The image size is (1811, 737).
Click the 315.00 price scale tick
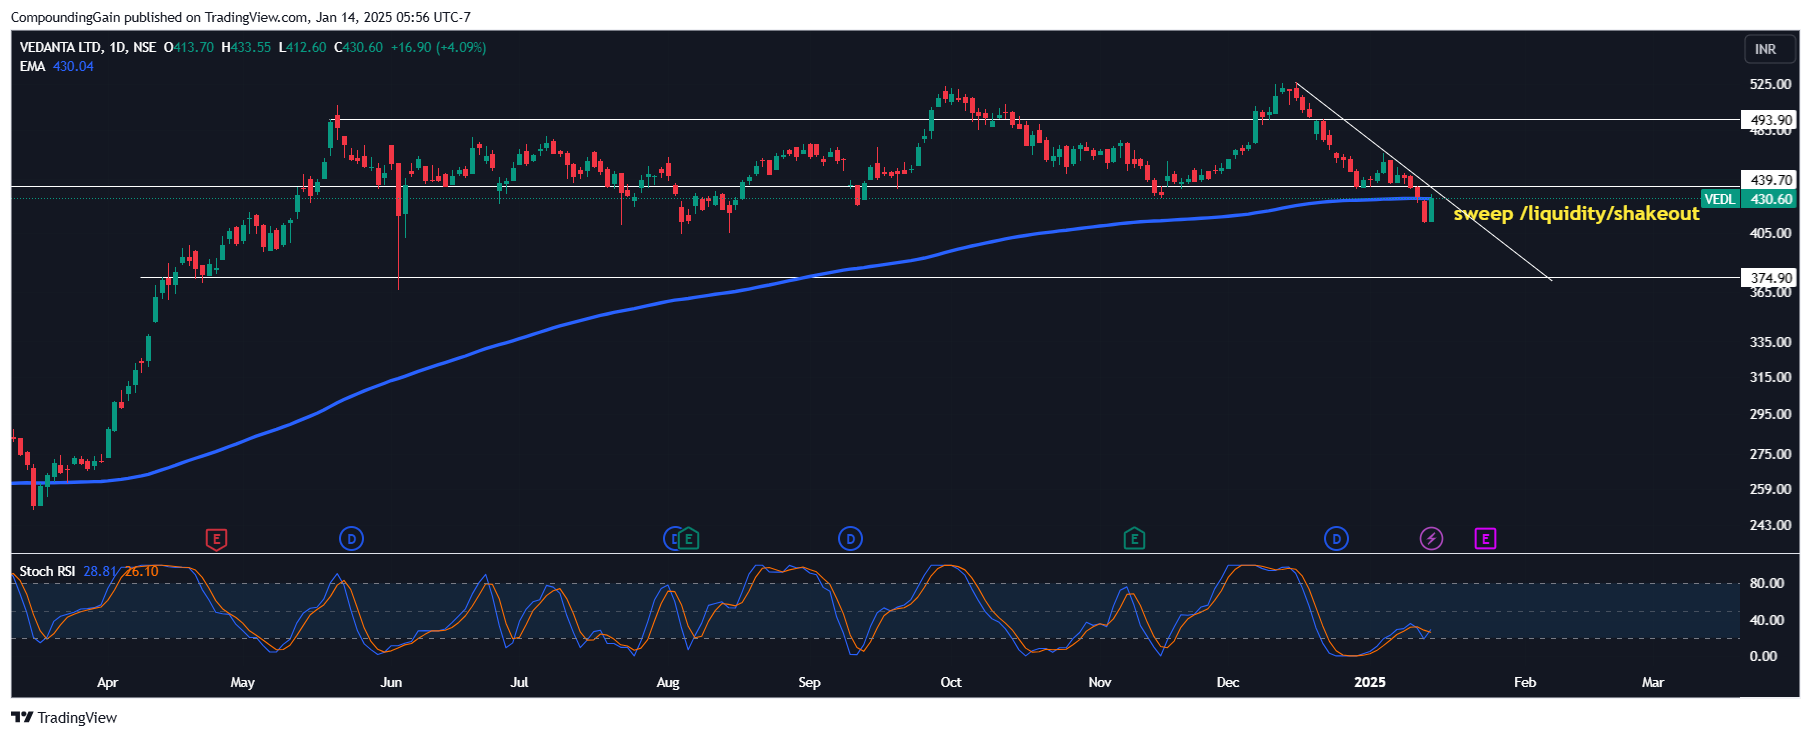tap(1770, 377)
